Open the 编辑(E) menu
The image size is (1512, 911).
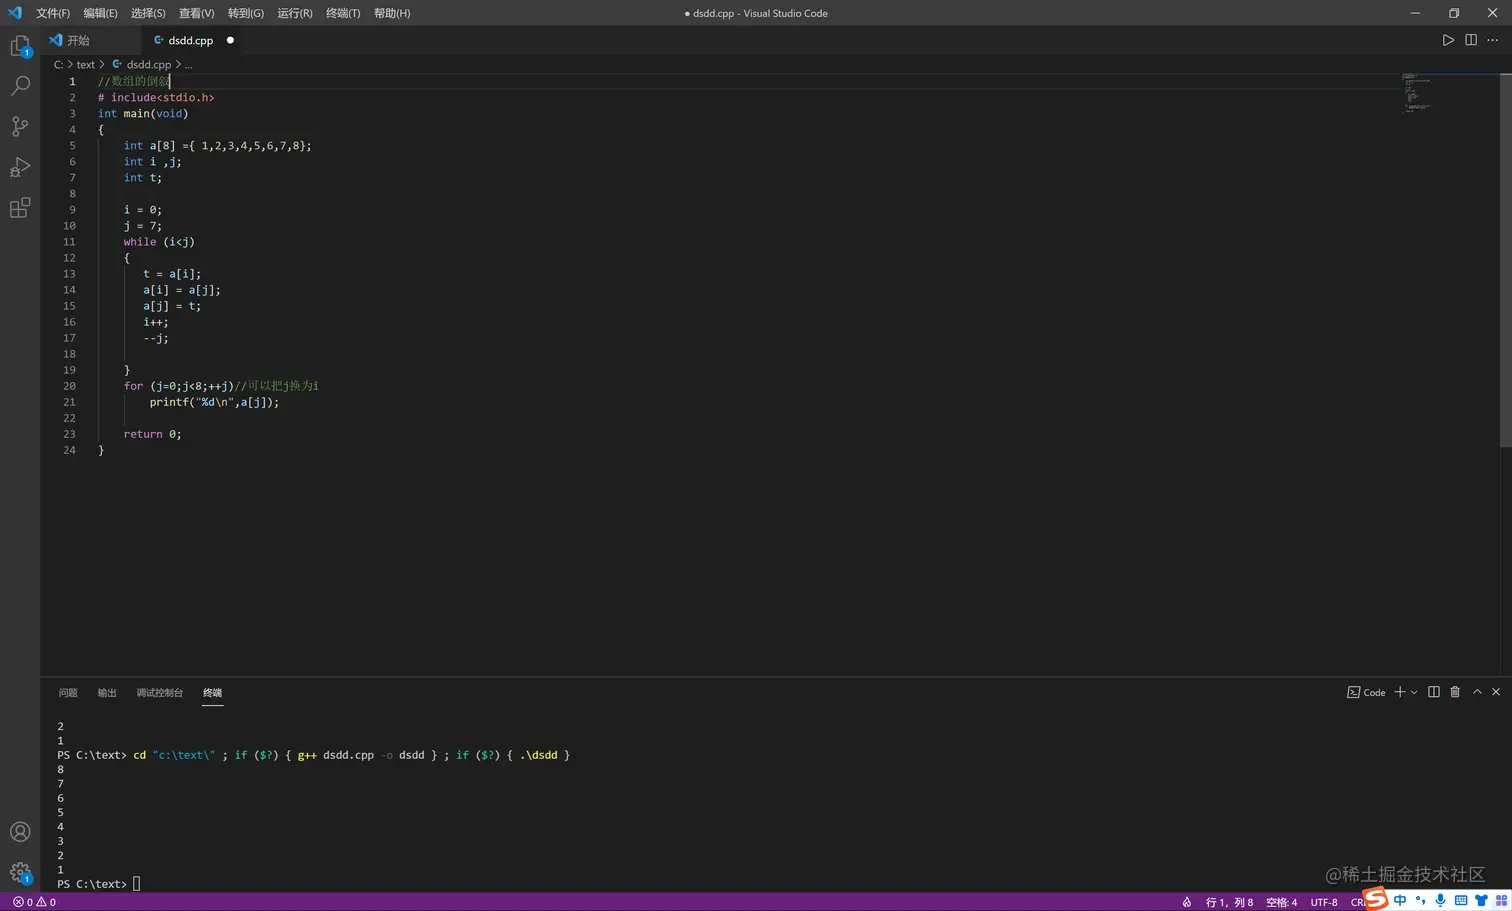[100, 13]
